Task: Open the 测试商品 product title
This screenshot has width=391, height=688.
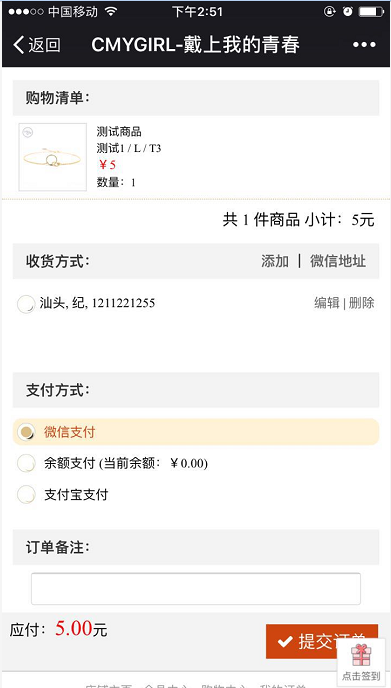Action: click(119, 132)
